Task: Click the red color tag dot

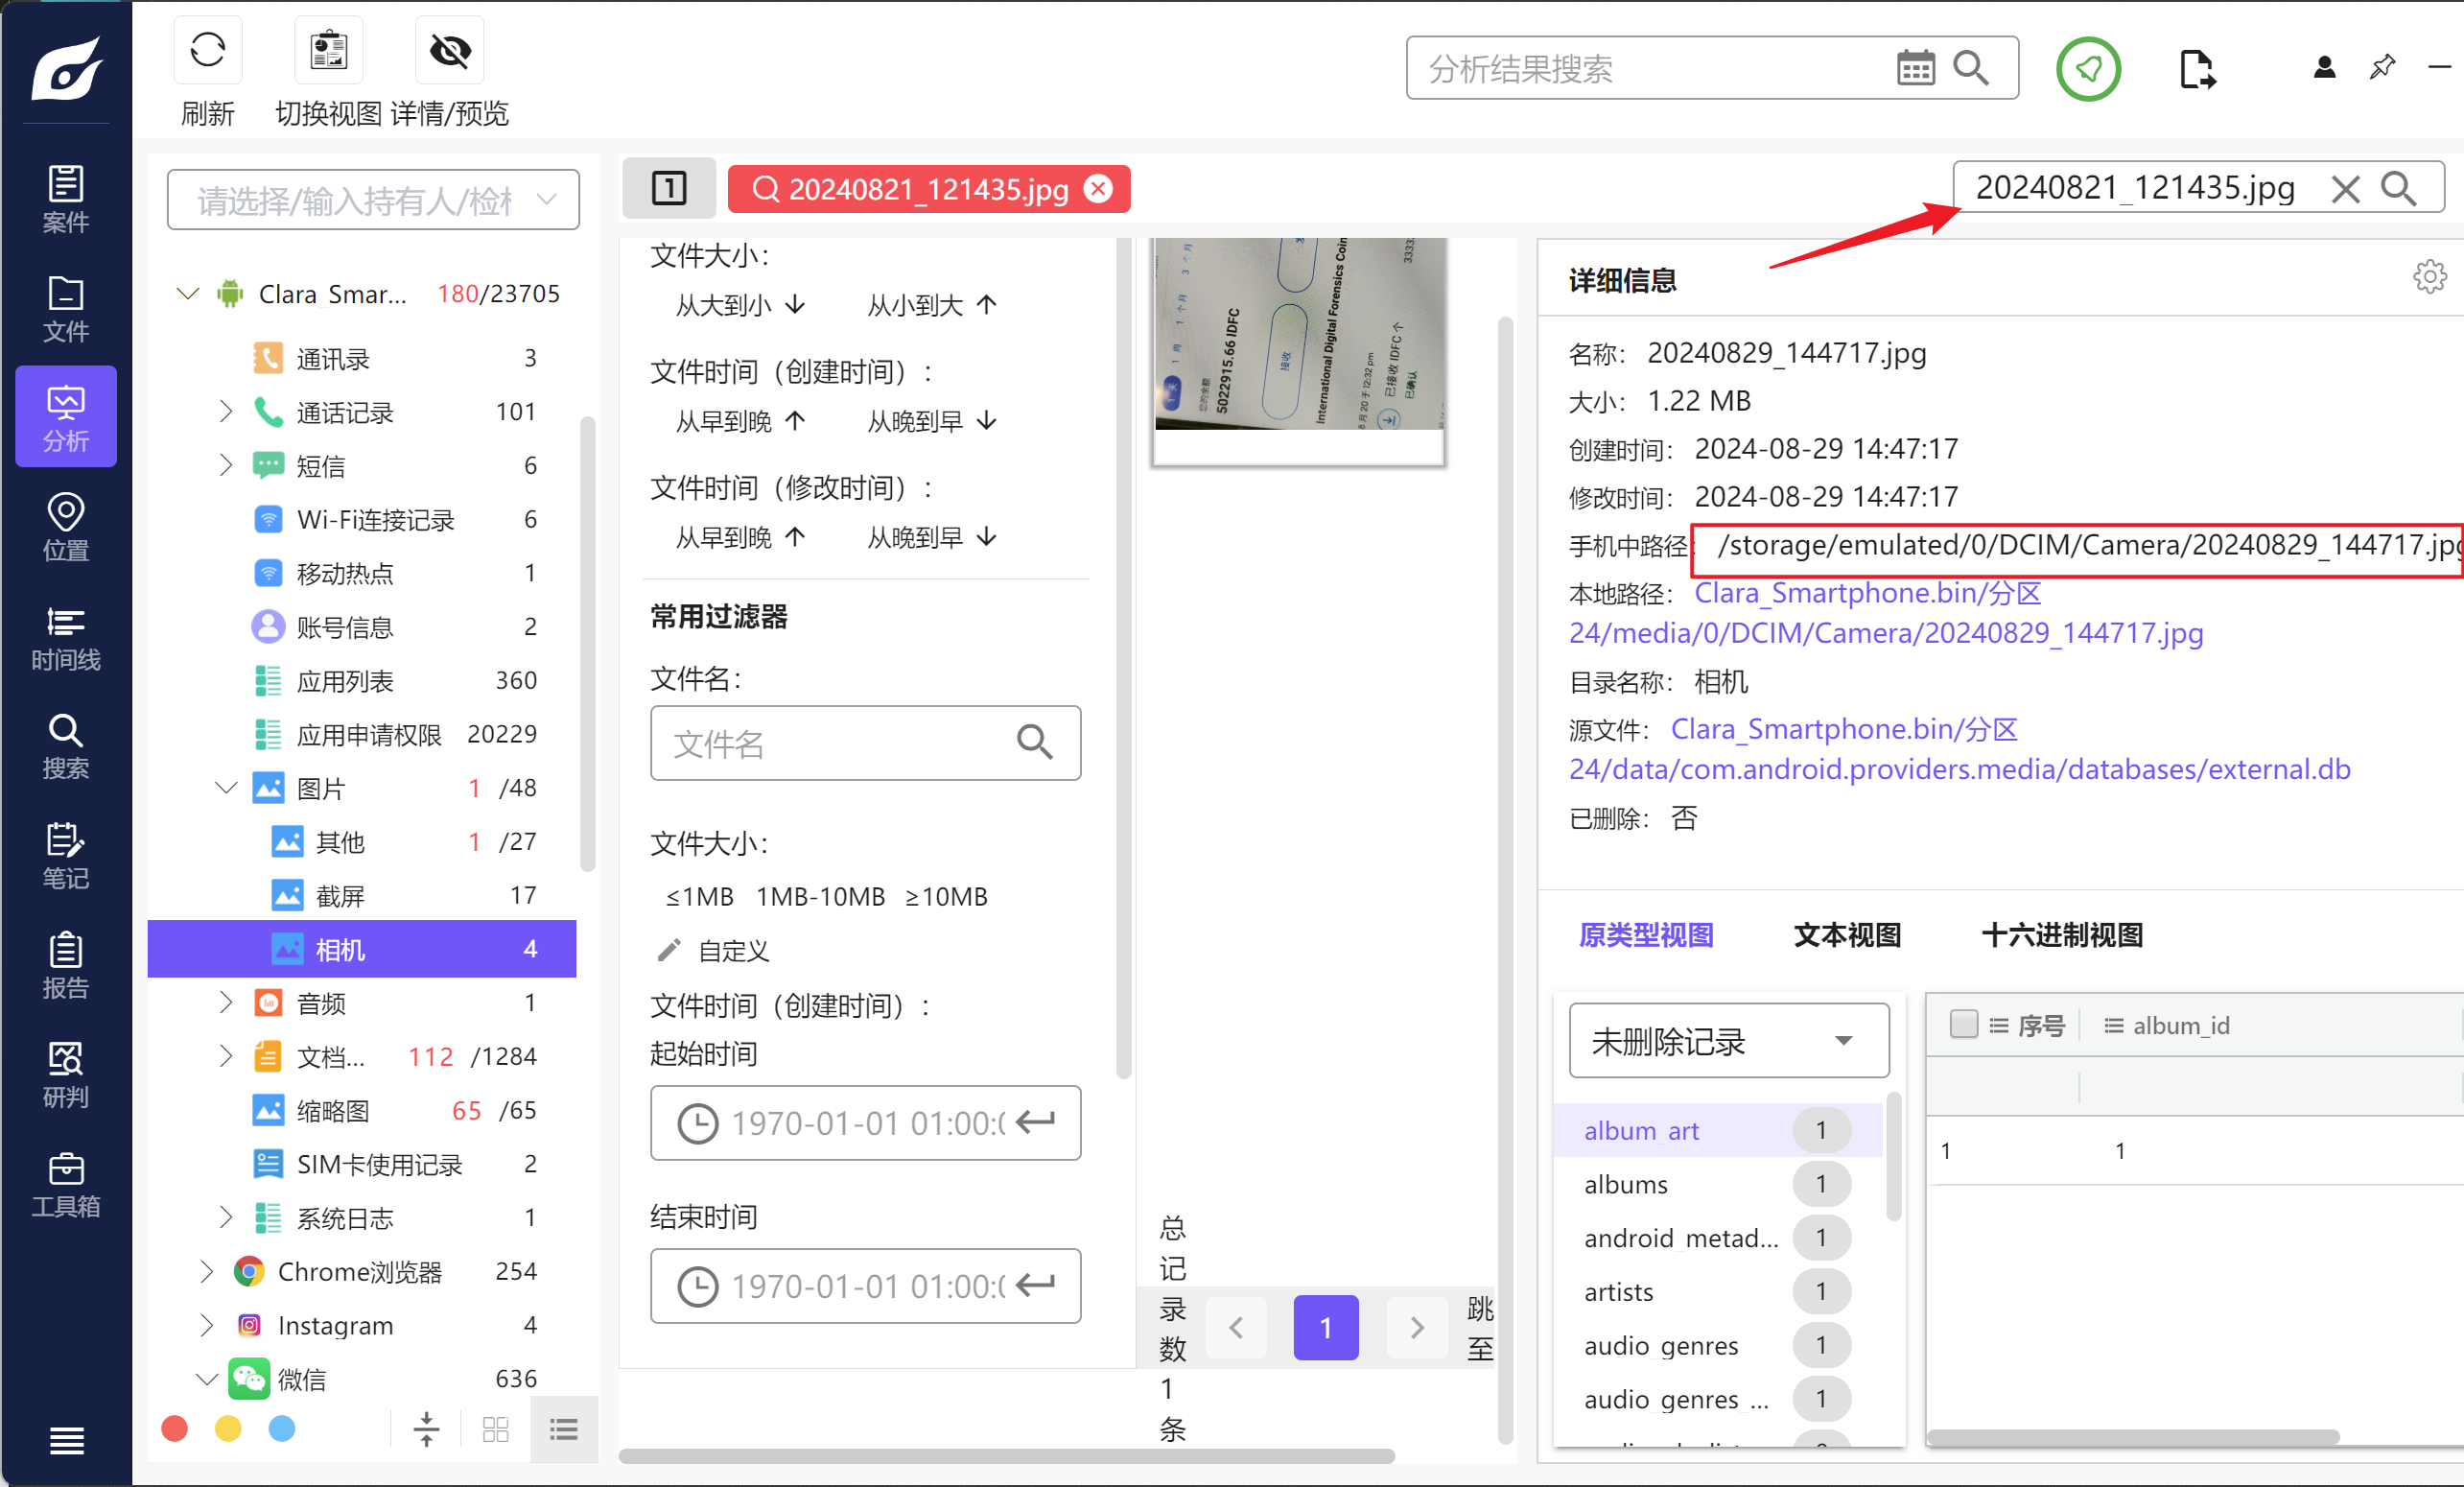Action: (x=175, y=1429)
